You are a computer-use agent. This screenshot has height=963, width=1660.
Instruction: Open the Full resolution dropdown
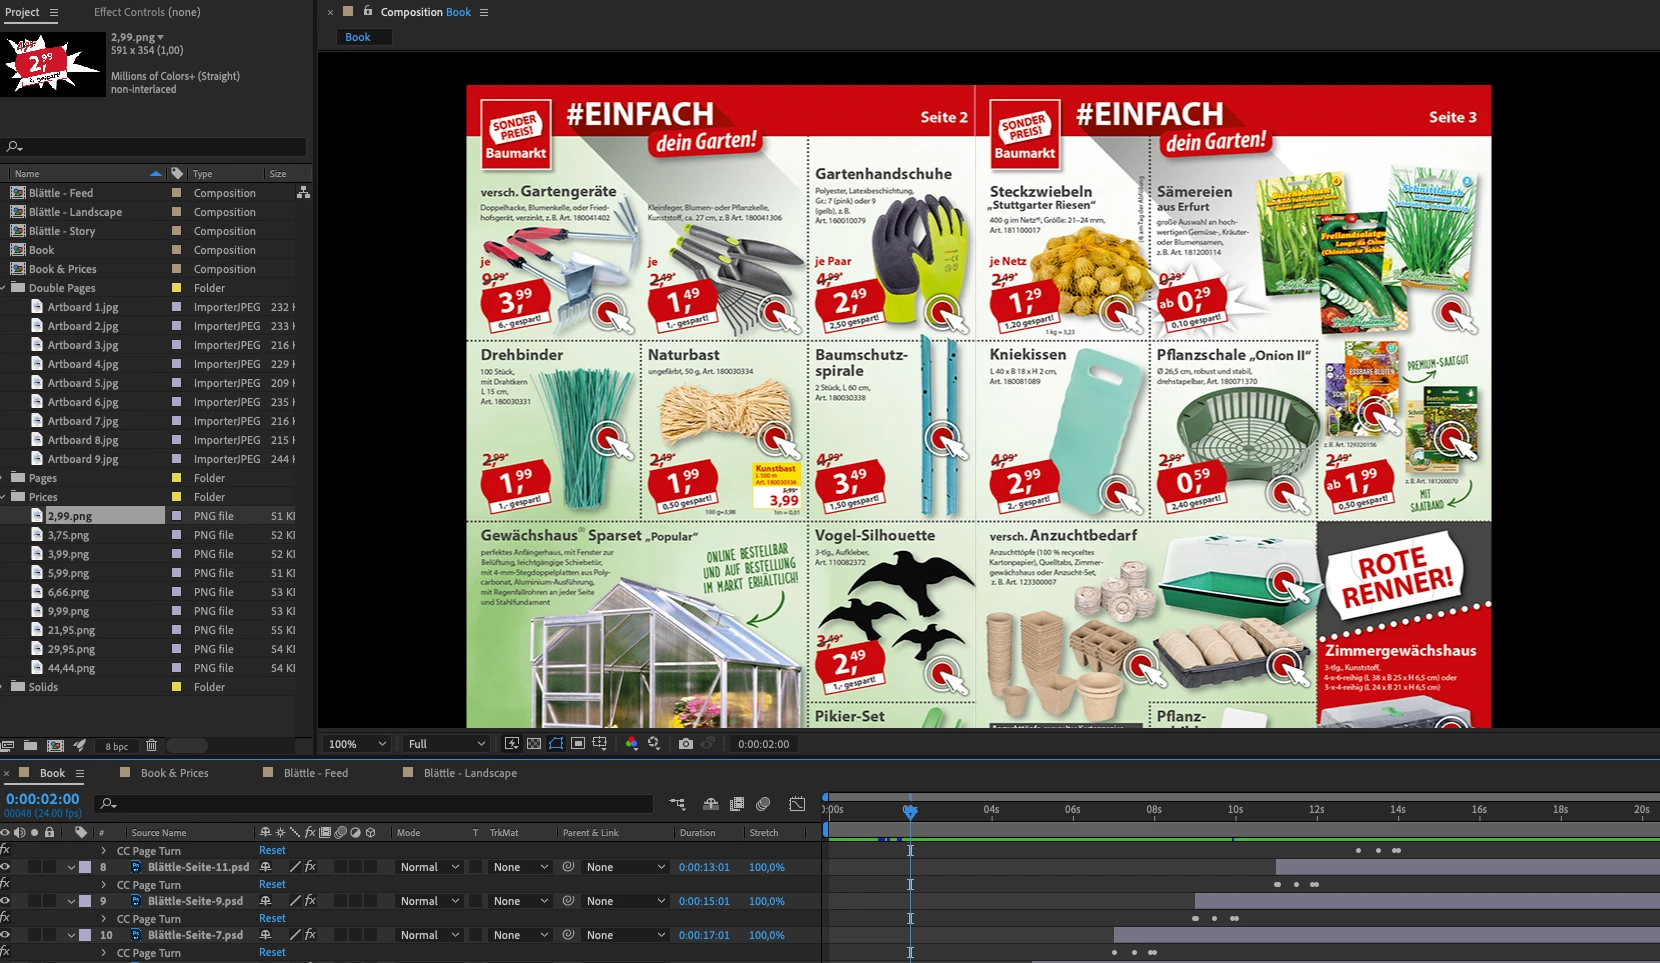click(446, 744)
